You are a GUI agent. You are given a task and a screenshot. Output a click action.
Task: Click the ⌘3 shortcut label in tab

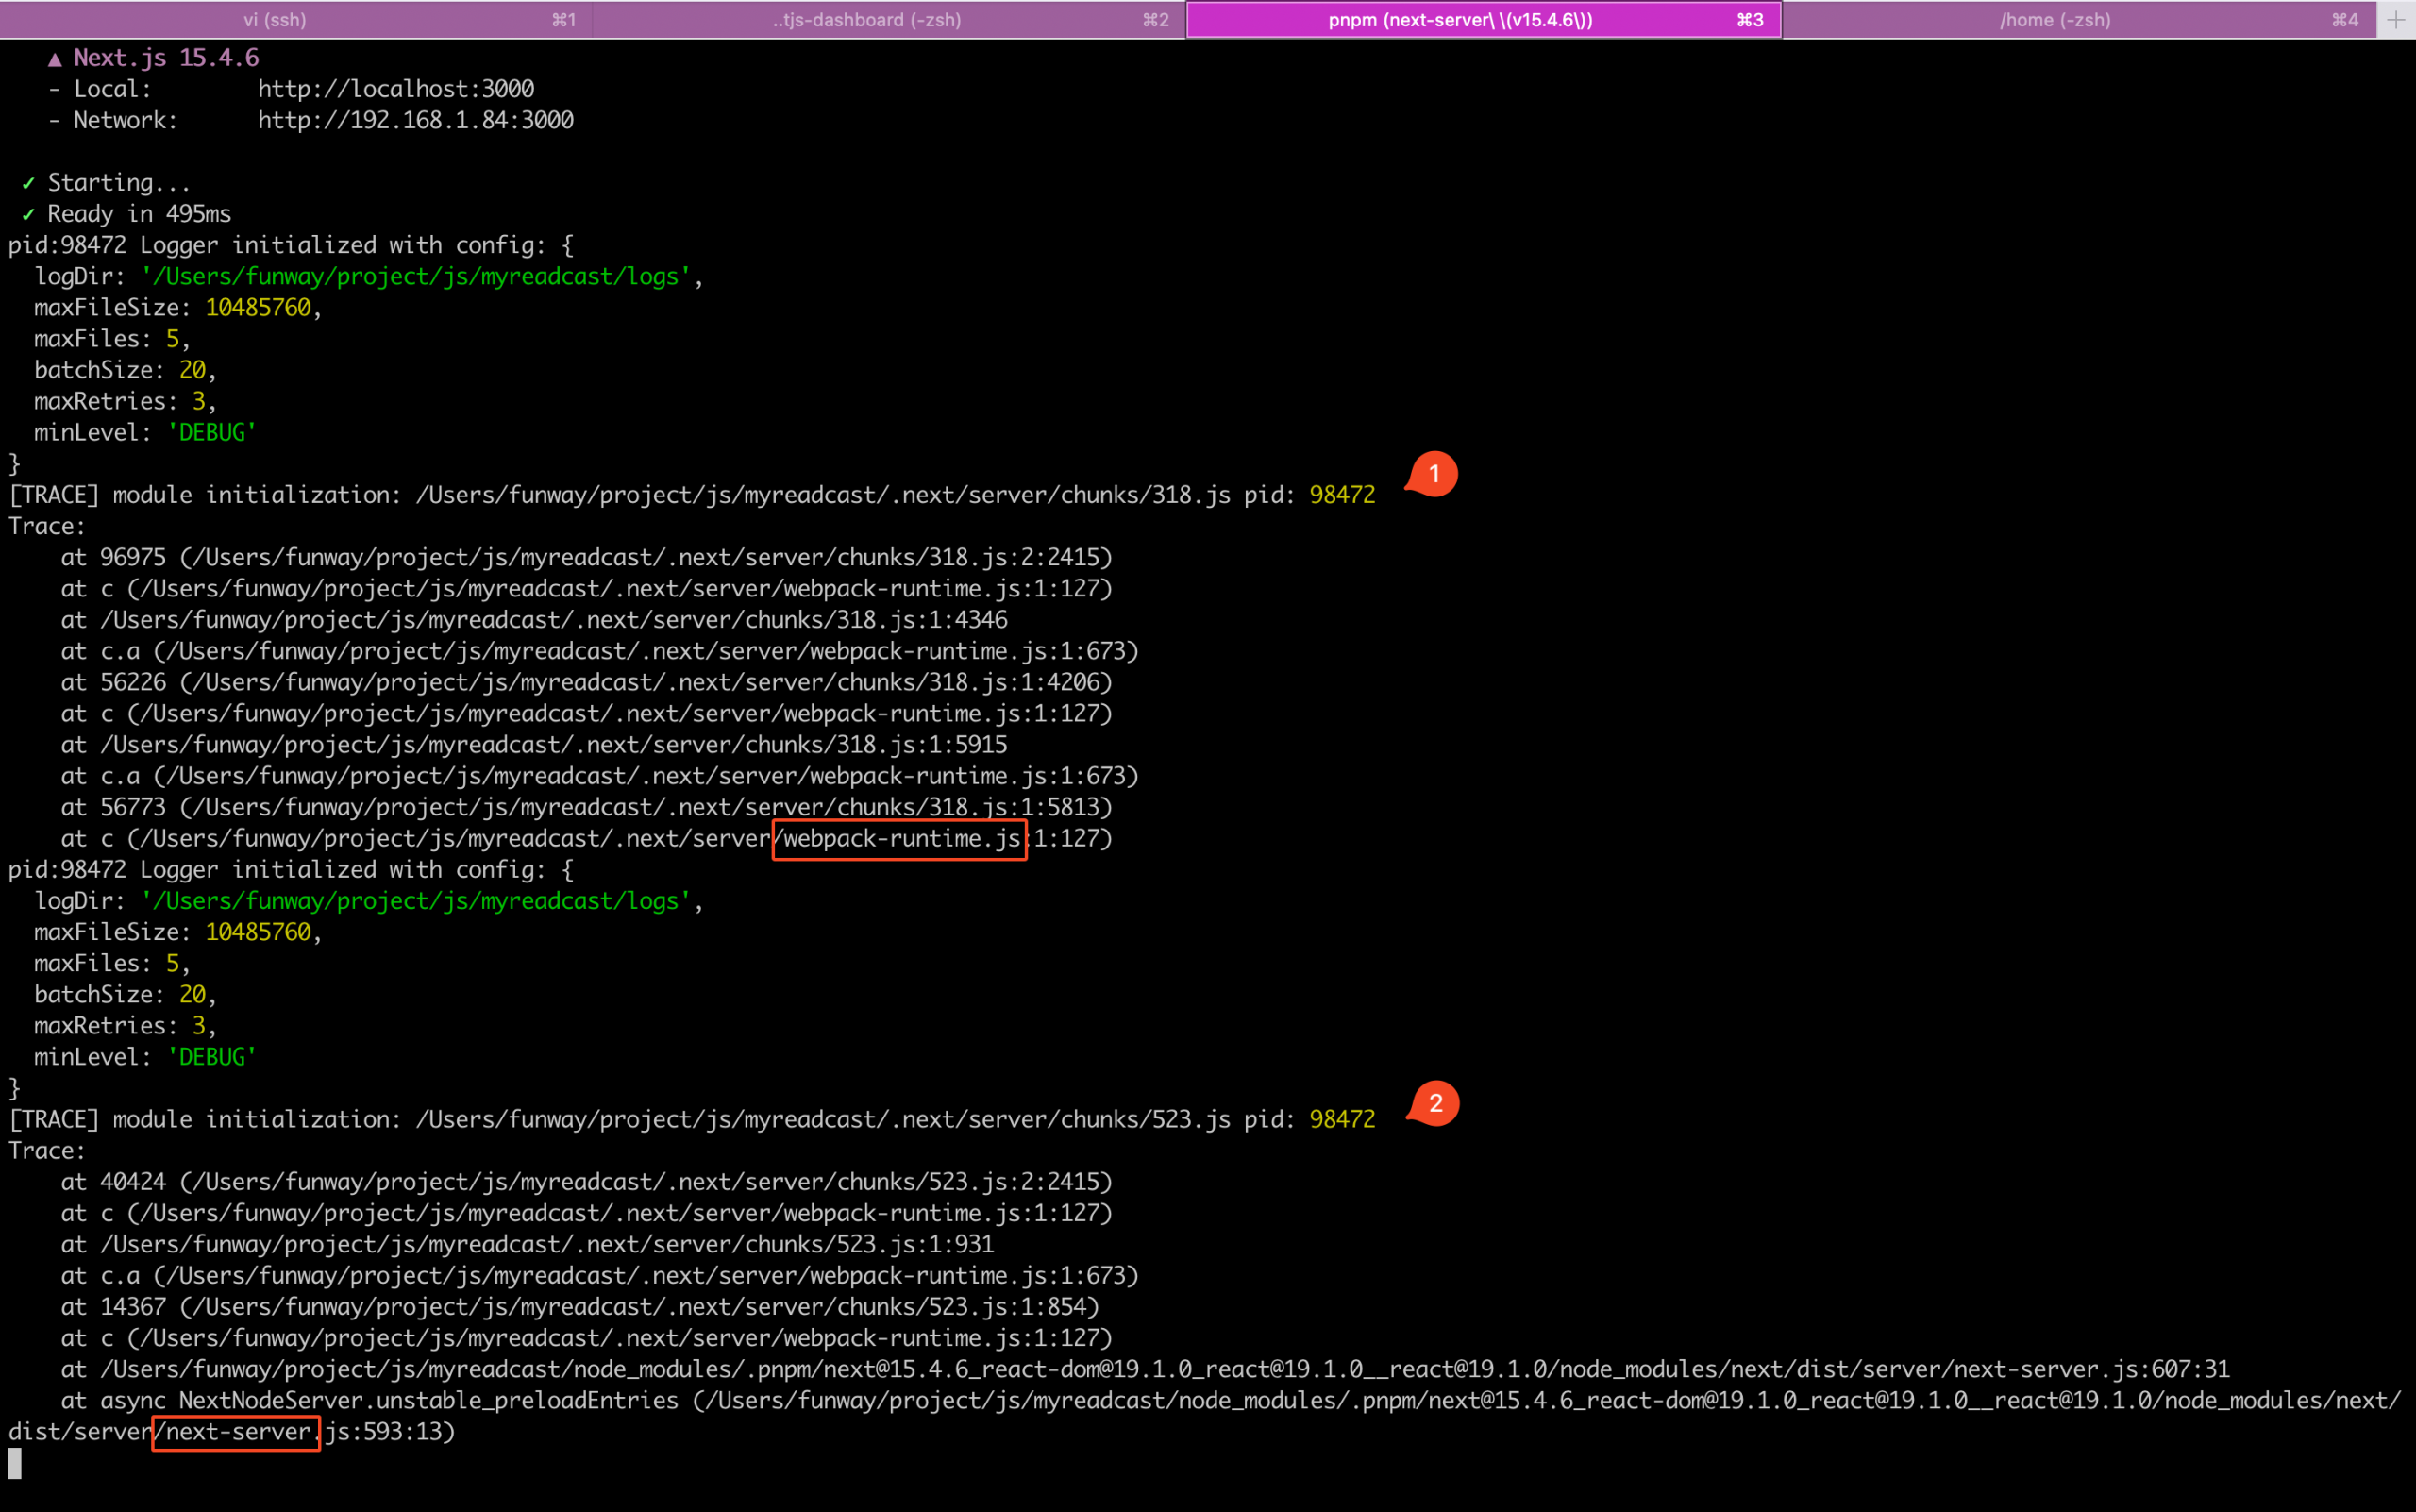[x=1749, y=20]
